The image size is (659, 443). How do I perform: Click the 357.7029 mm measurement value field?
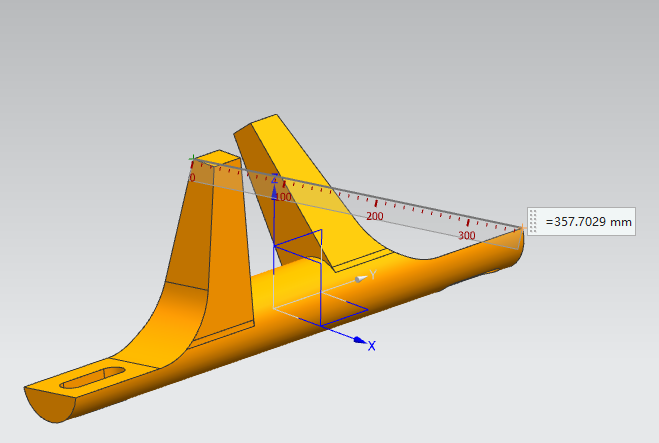click(x=588, y=221)
